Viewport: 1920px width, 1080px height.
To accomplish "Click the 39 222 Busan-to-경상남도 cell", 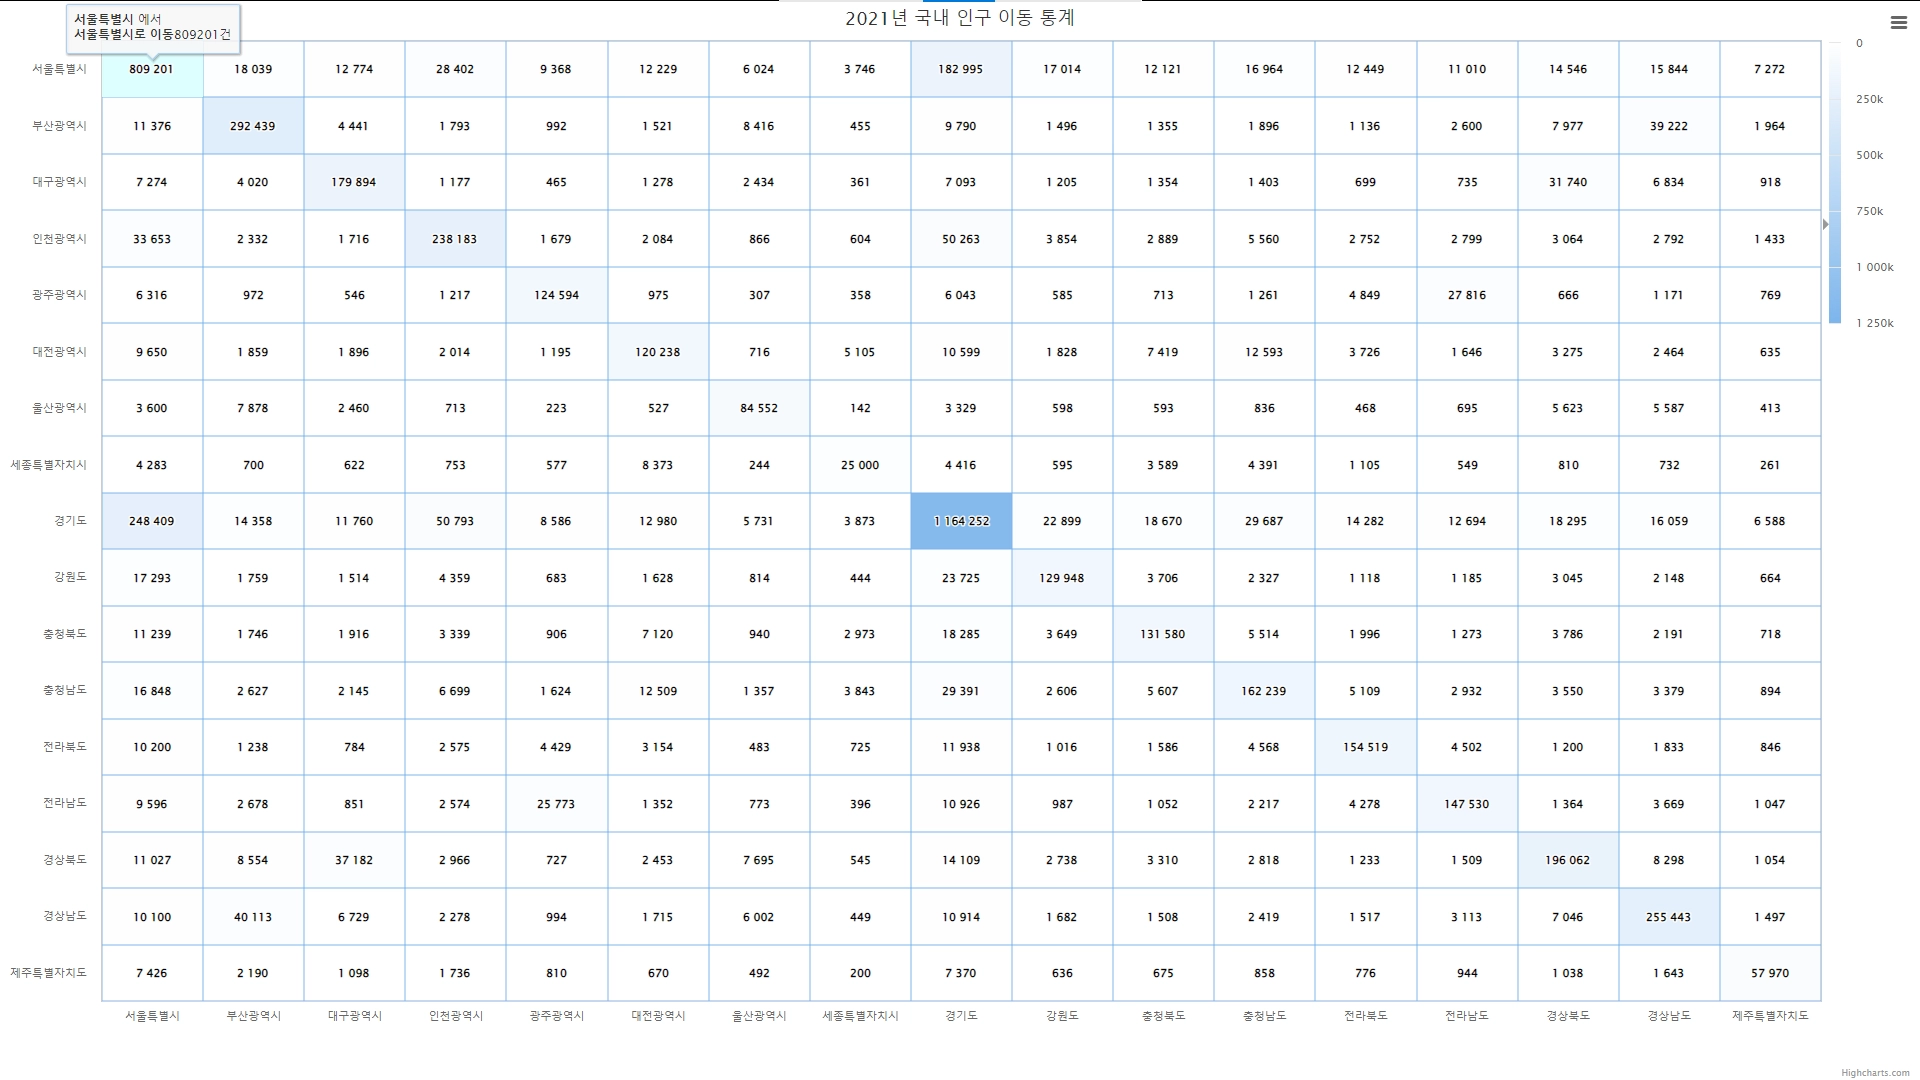I will 1668,126.
